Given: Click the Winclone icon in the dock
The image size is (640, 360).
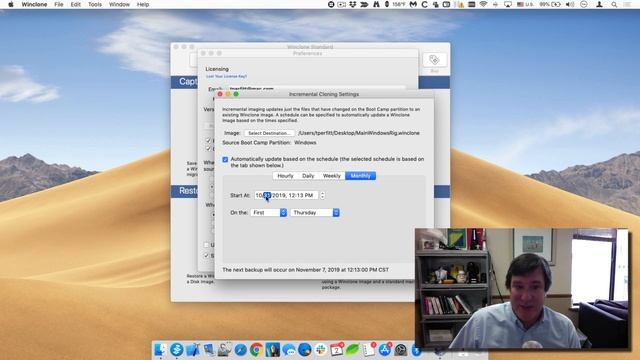Looking at the screenshot, I should [176, 350].
